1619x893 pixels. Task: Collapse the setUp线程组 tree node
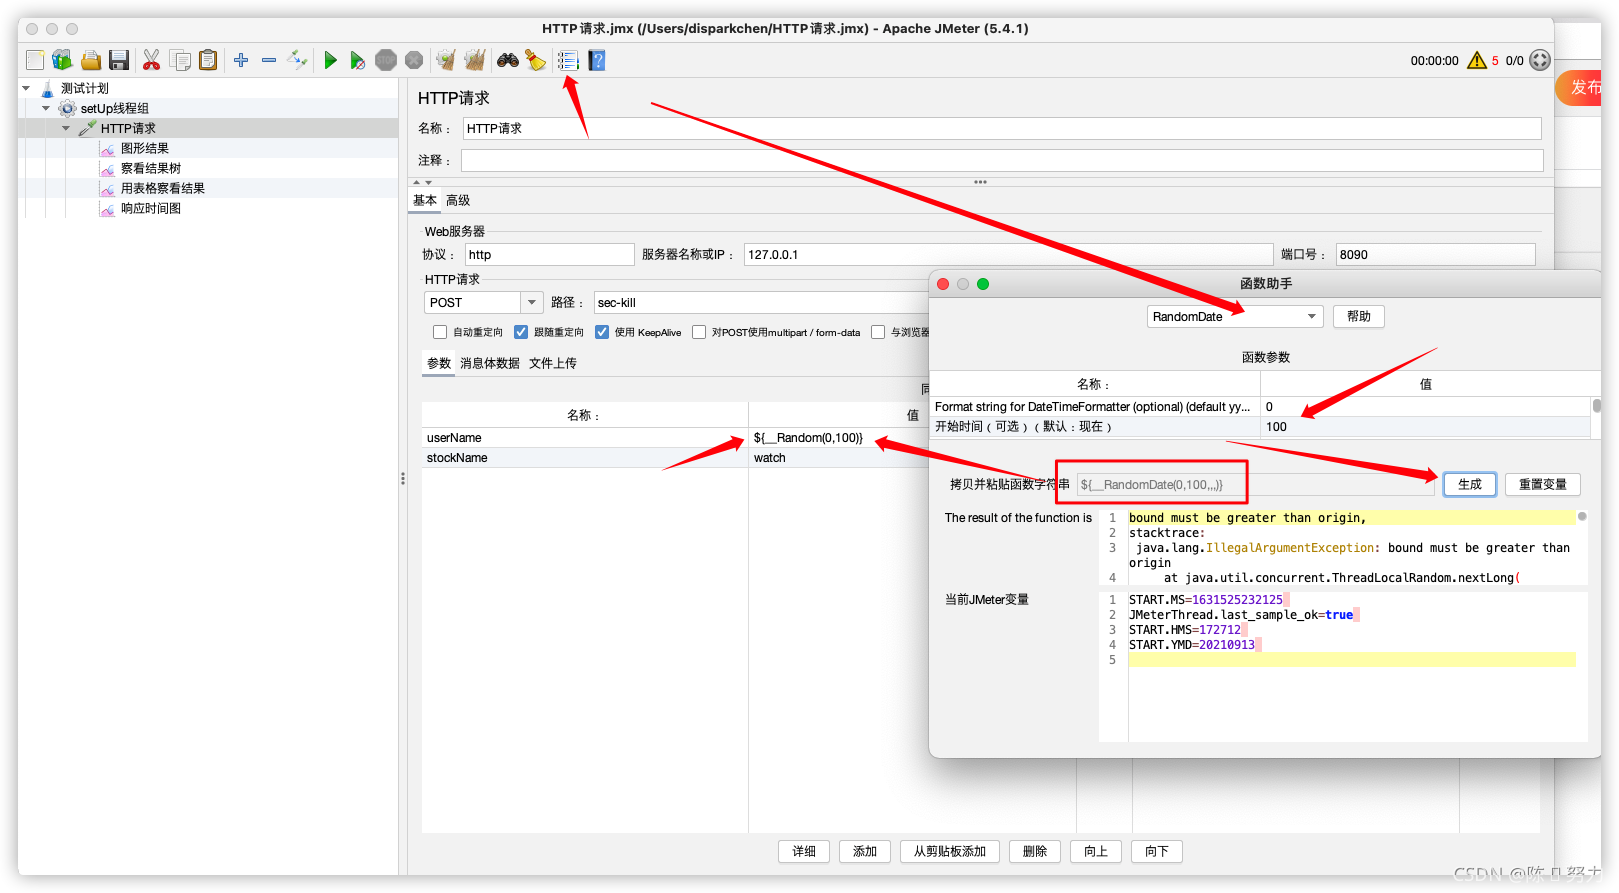[46, 108]
